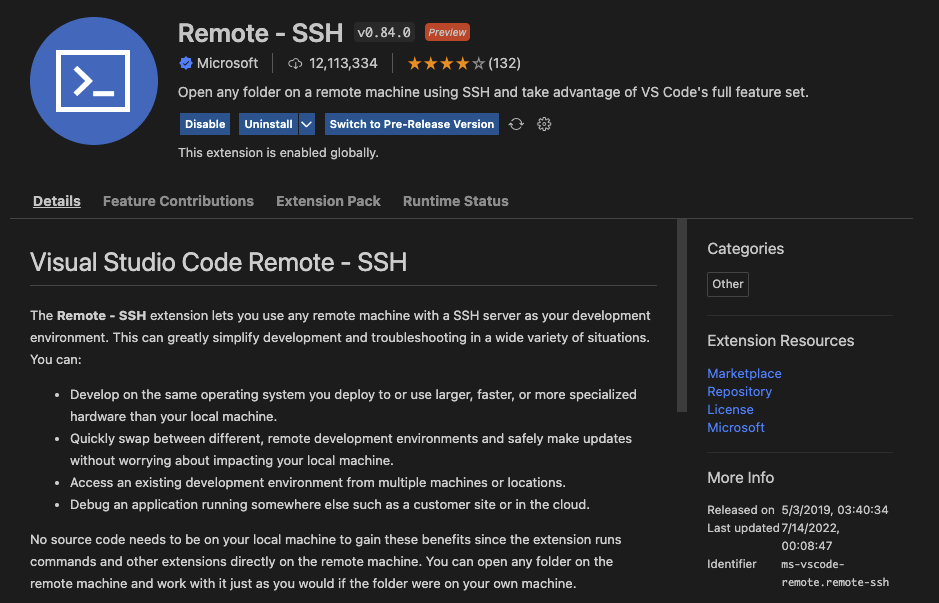
Task: Open the Extension Pack tab
Action: [328, 201]
